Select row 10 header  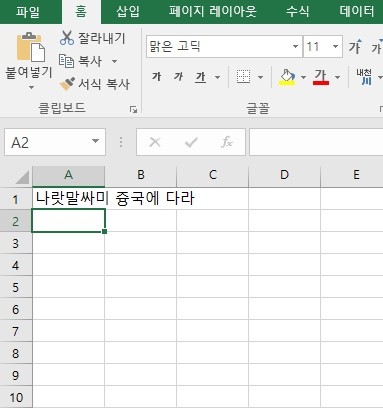pyautogui.click(x=16, y=397)
